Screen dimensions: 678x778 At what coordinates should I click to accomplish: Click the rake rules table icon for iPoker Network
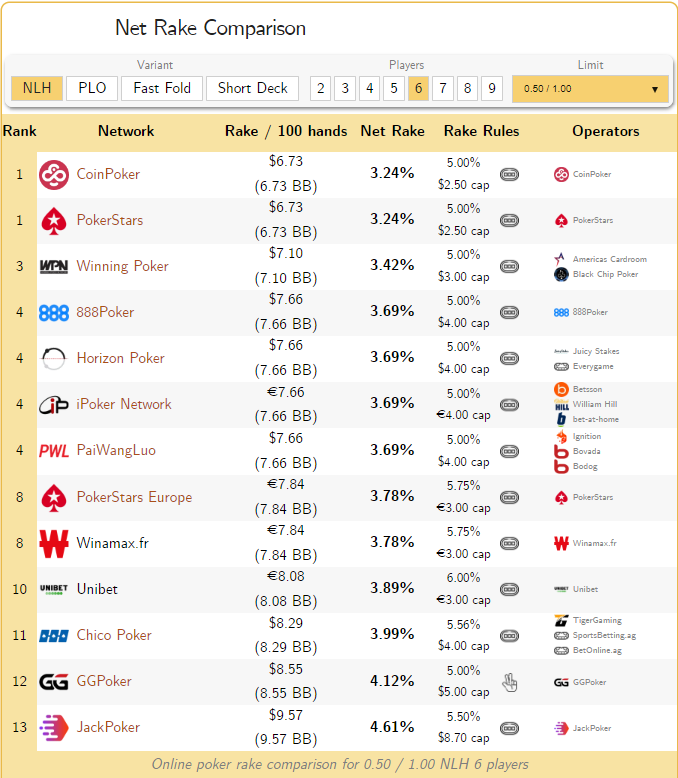point(509,405)
